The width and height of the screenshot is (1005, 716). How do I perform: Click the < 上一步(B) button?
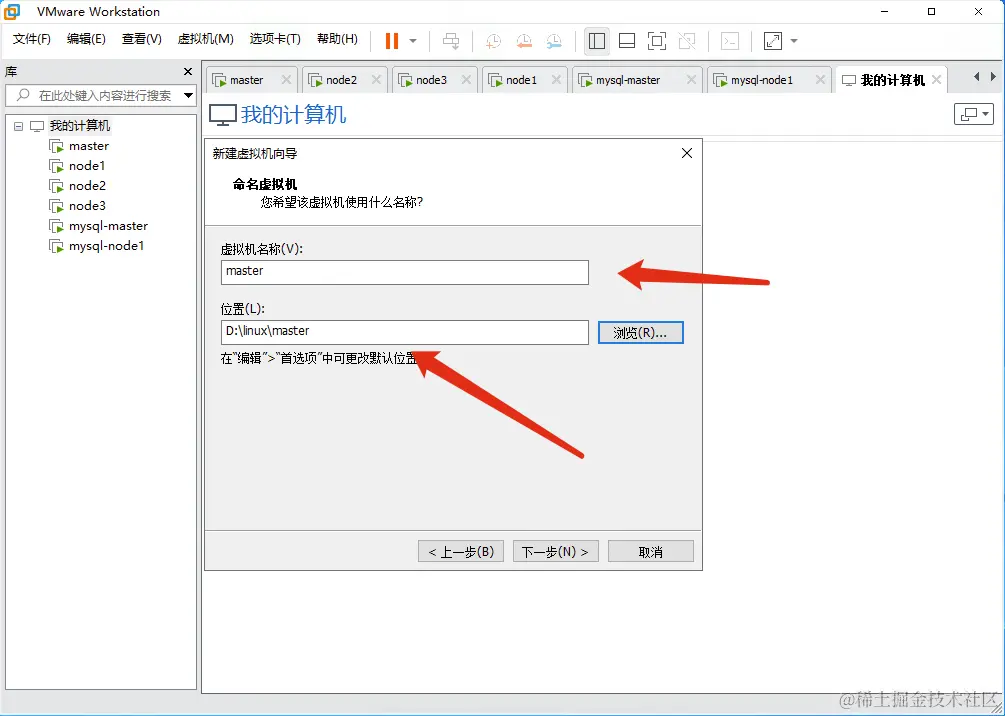pyautogui.click(x=461, y=551)
